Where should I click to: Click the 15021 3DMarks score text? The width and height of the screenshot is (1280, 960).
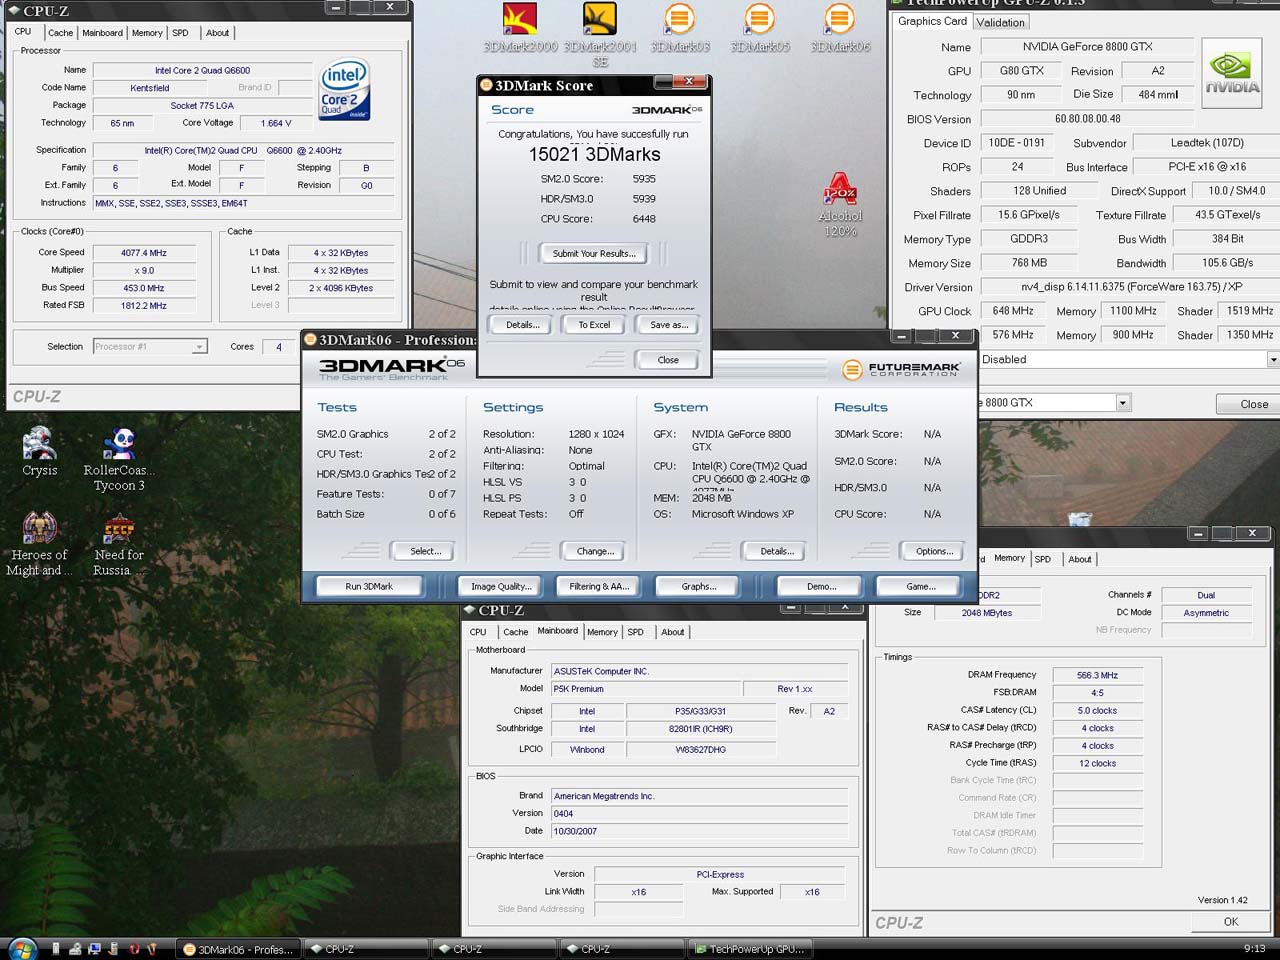pyautogui.click(x=594, y=155)
